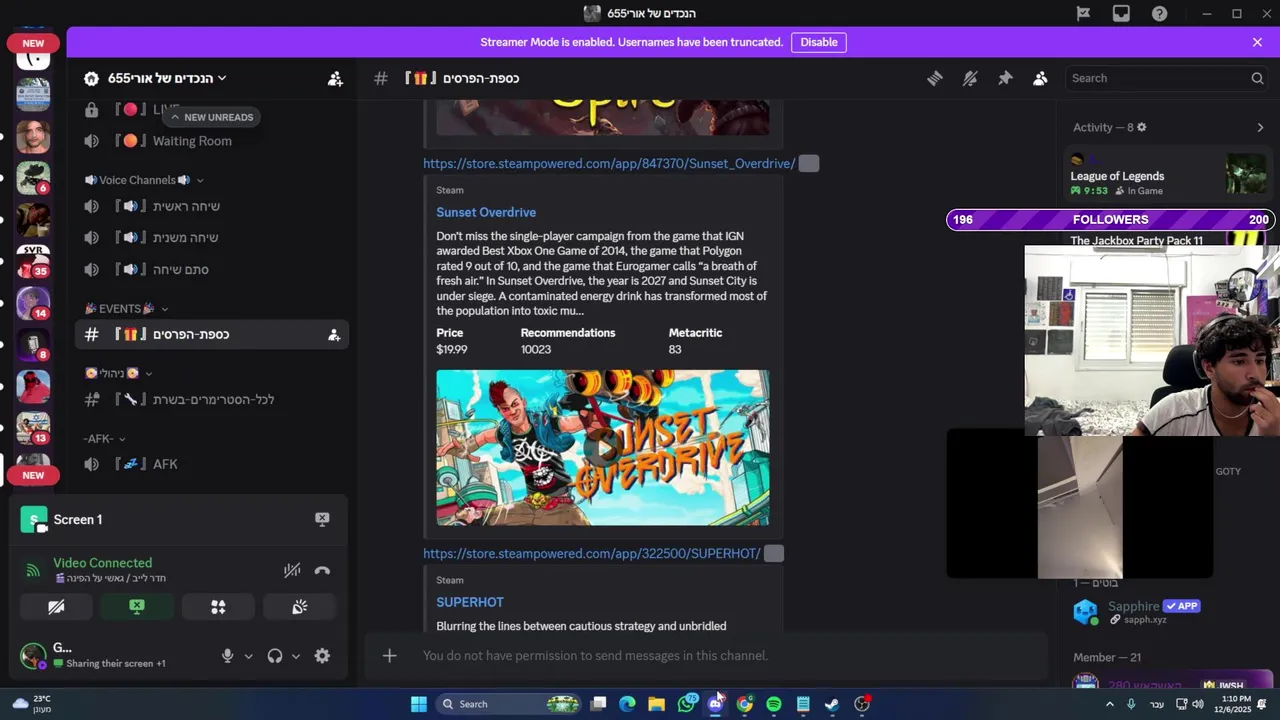Image resolution: width=1280 pixels, height=720 pixels.
Task: Disconnect from voice call
Action: [322, 570]
